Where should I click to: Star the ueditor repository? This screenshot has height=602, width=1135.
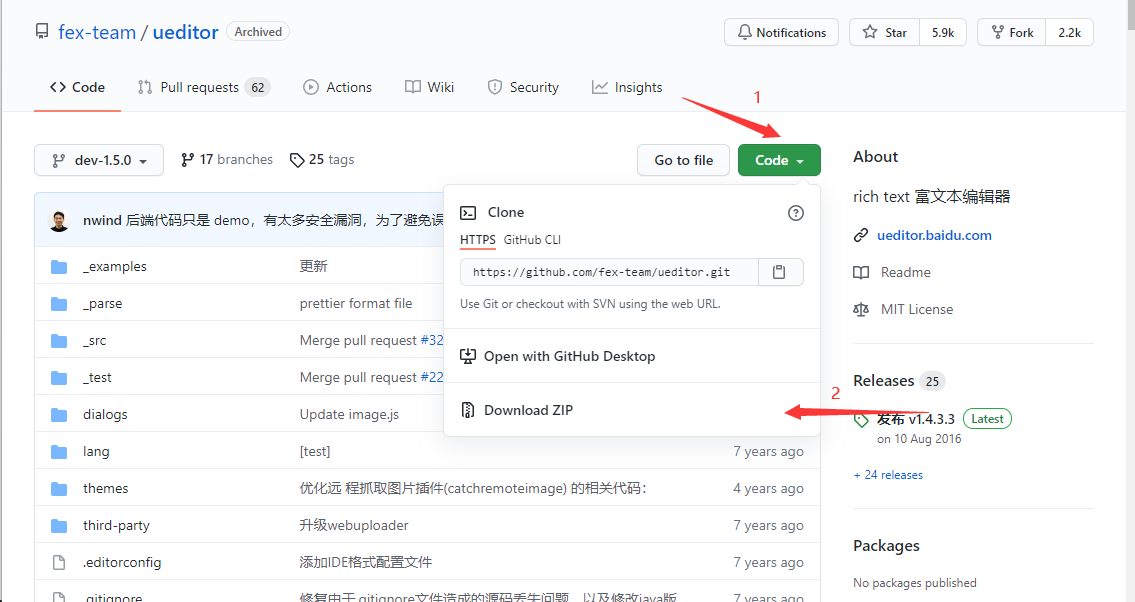pos(884,31)
